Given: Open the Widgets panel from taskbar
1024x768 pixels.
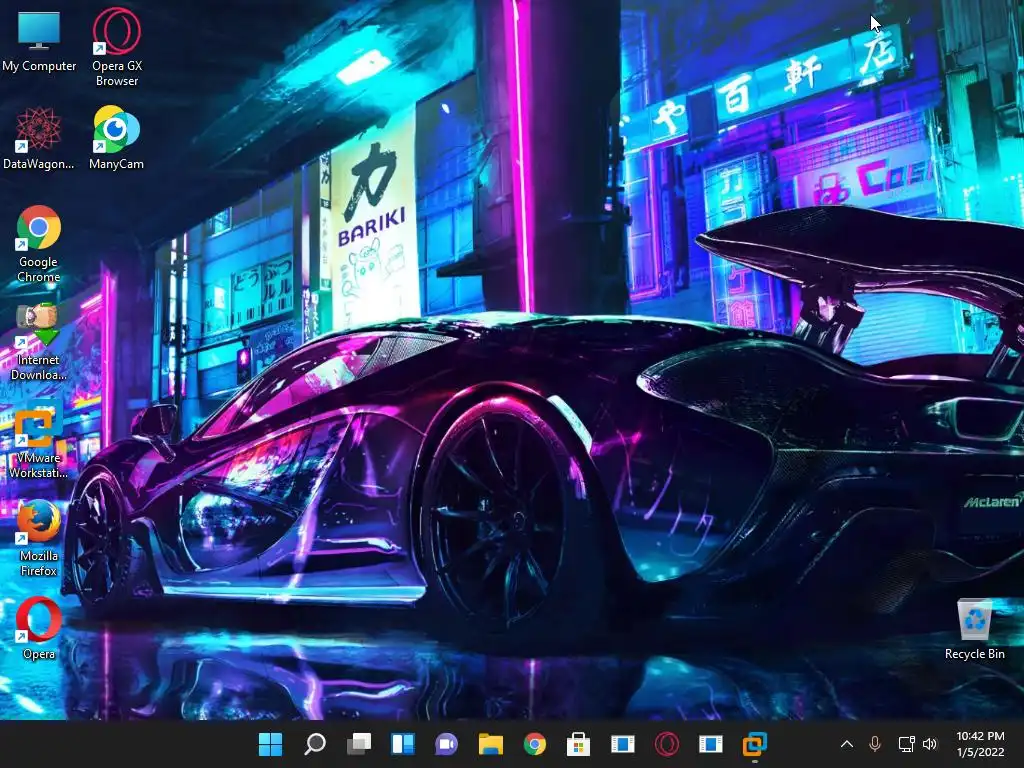Looking at the screenshot, I should [403, 744].
